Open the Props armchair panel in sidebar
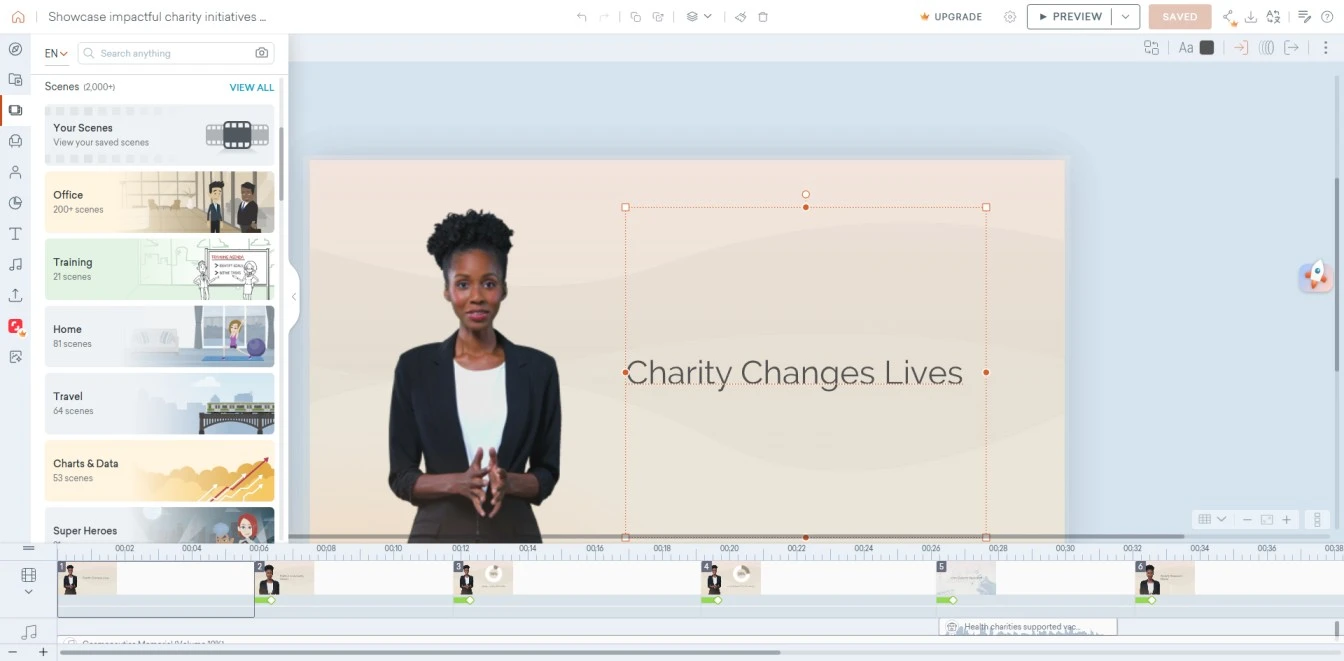 [x=15, y=141]
